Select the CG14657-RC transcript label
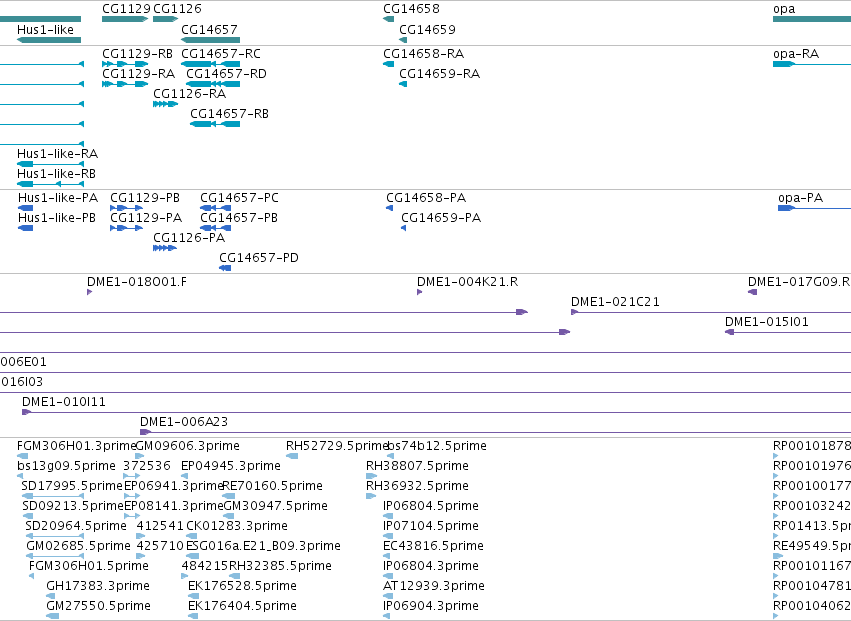Screen dimensions: 851x621 221,54
